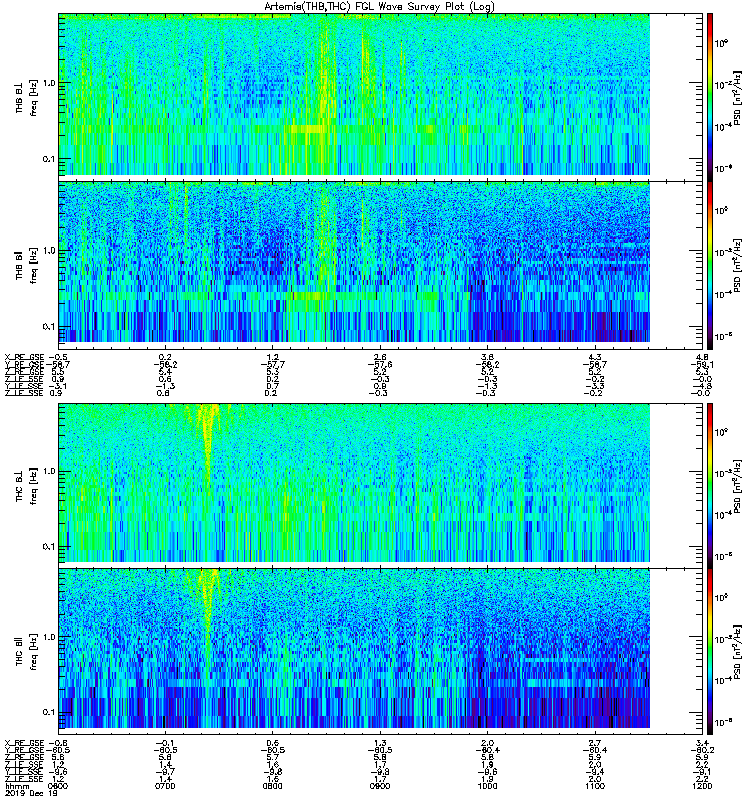Click the color bar beside the THC B⊥ panel

coord(710,485)
